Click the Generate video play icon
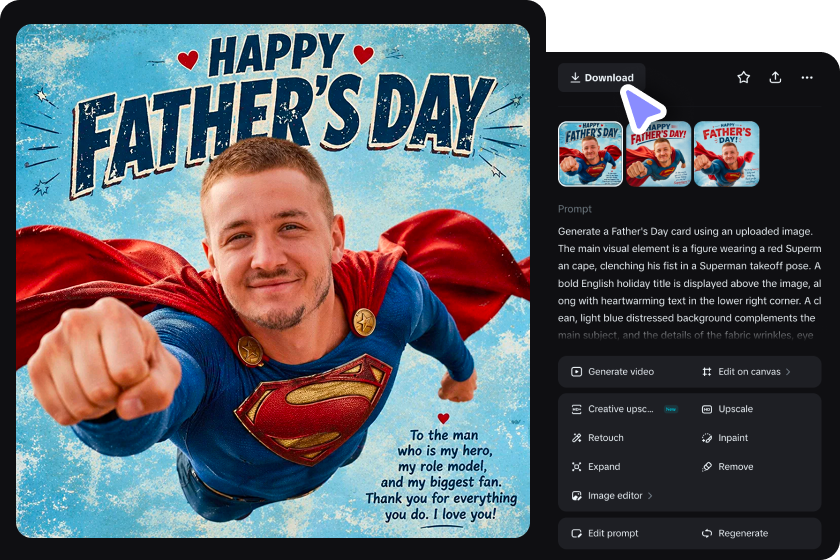Viewport: 840px width, 560px height. tap(576, 371)
